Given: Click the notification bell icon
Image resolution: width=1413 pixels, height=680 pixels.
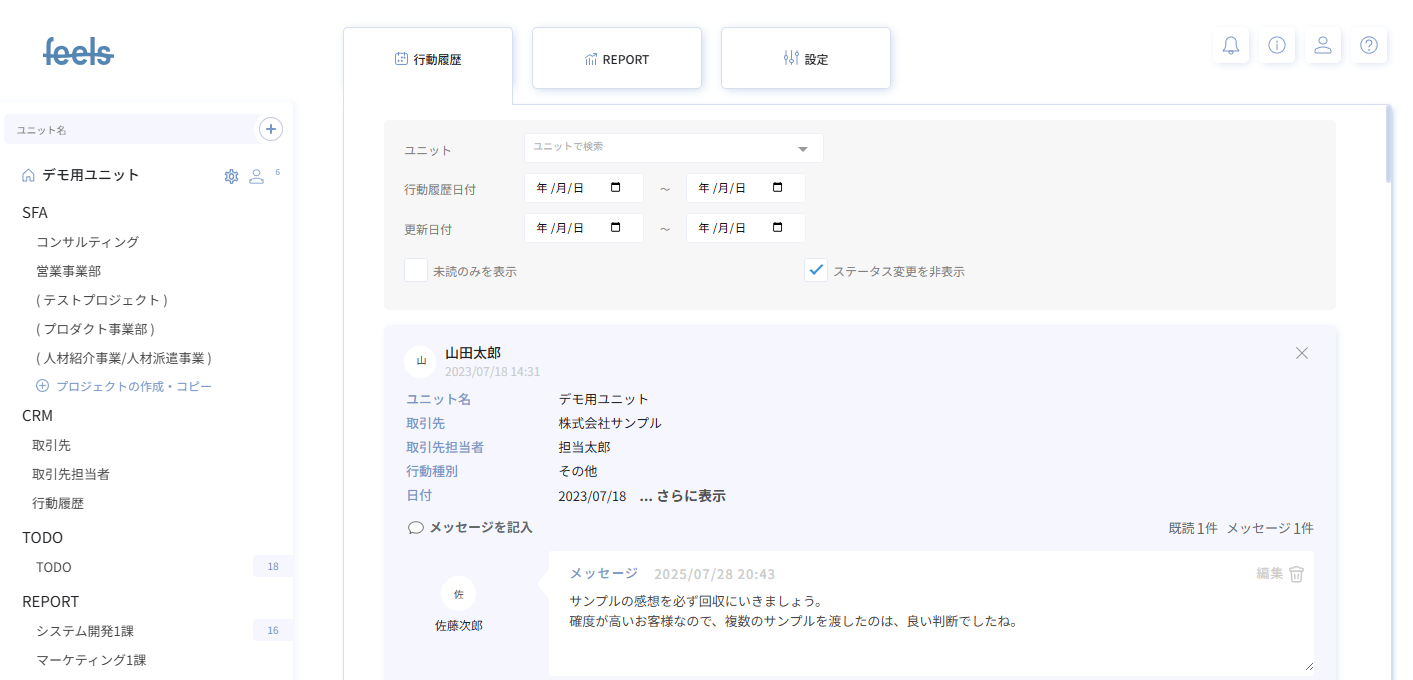Looking at the screenshot, I should pos(1231,45).
